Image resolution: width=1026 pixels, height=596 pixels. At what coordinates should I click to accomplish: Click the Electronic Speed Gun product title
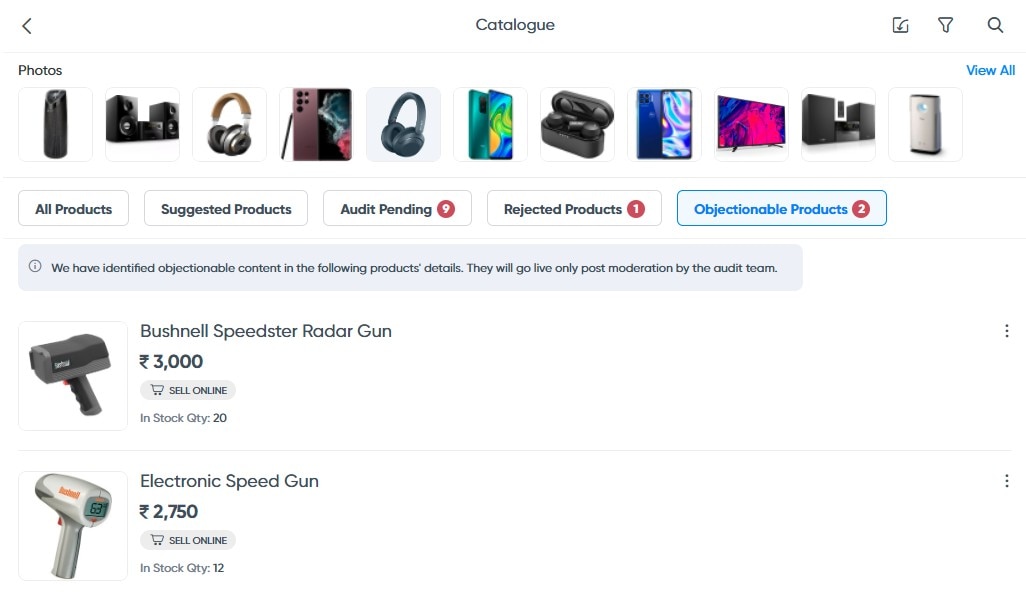[228, 481]
